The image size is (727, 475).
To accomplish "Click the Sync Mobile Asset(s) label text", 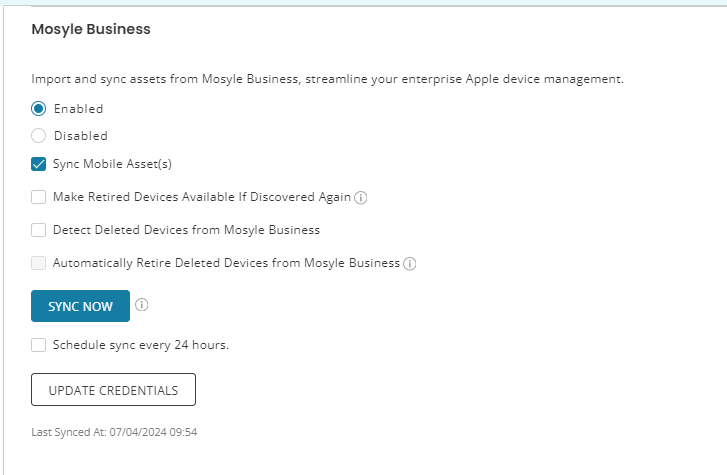I will coord(112,164).
